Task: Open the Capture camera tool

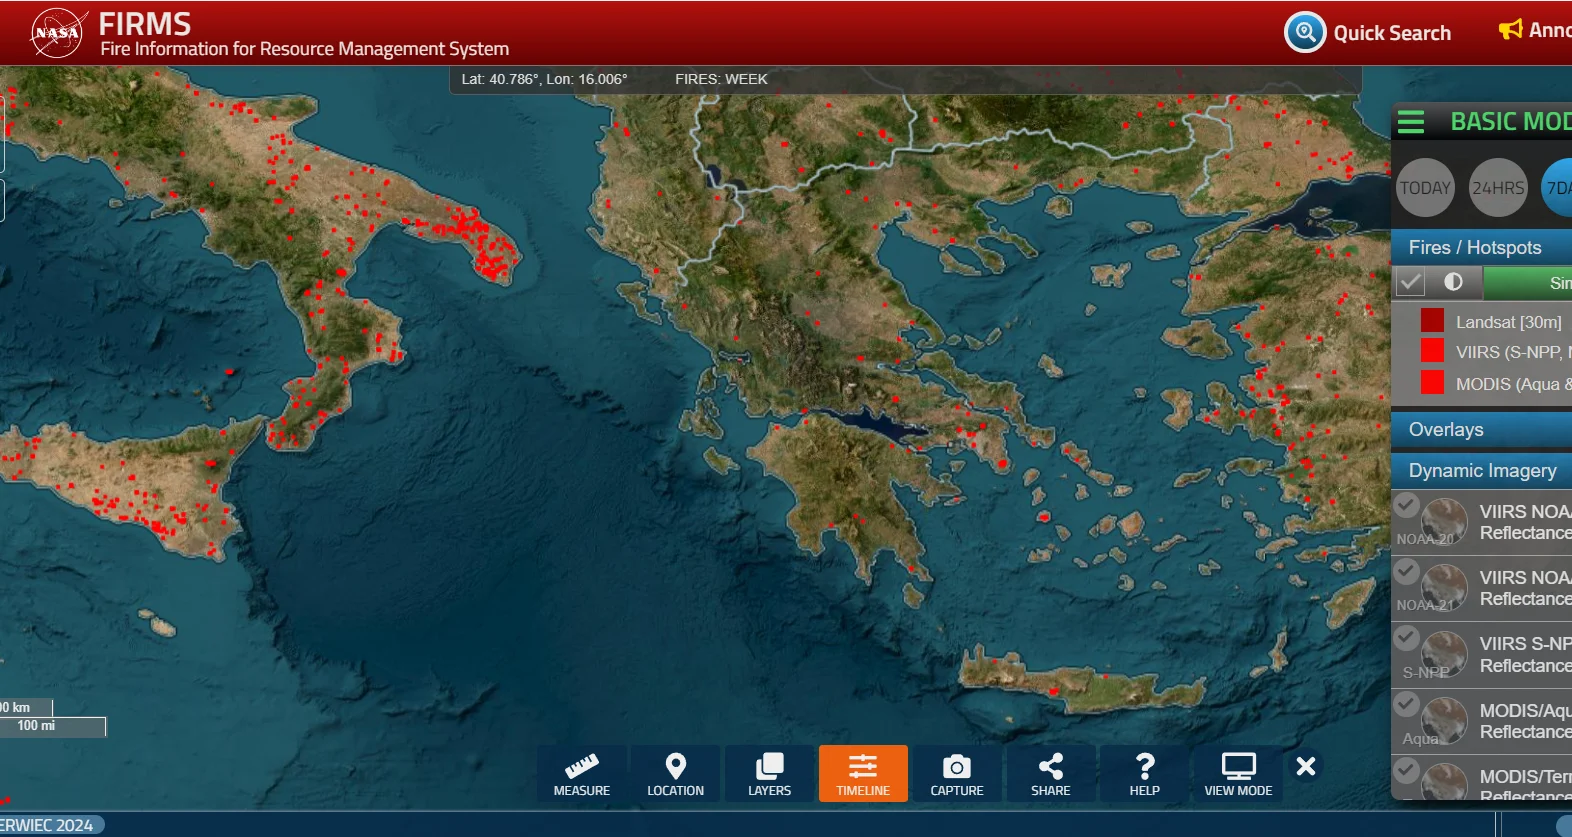Action: tap(957, 773)
